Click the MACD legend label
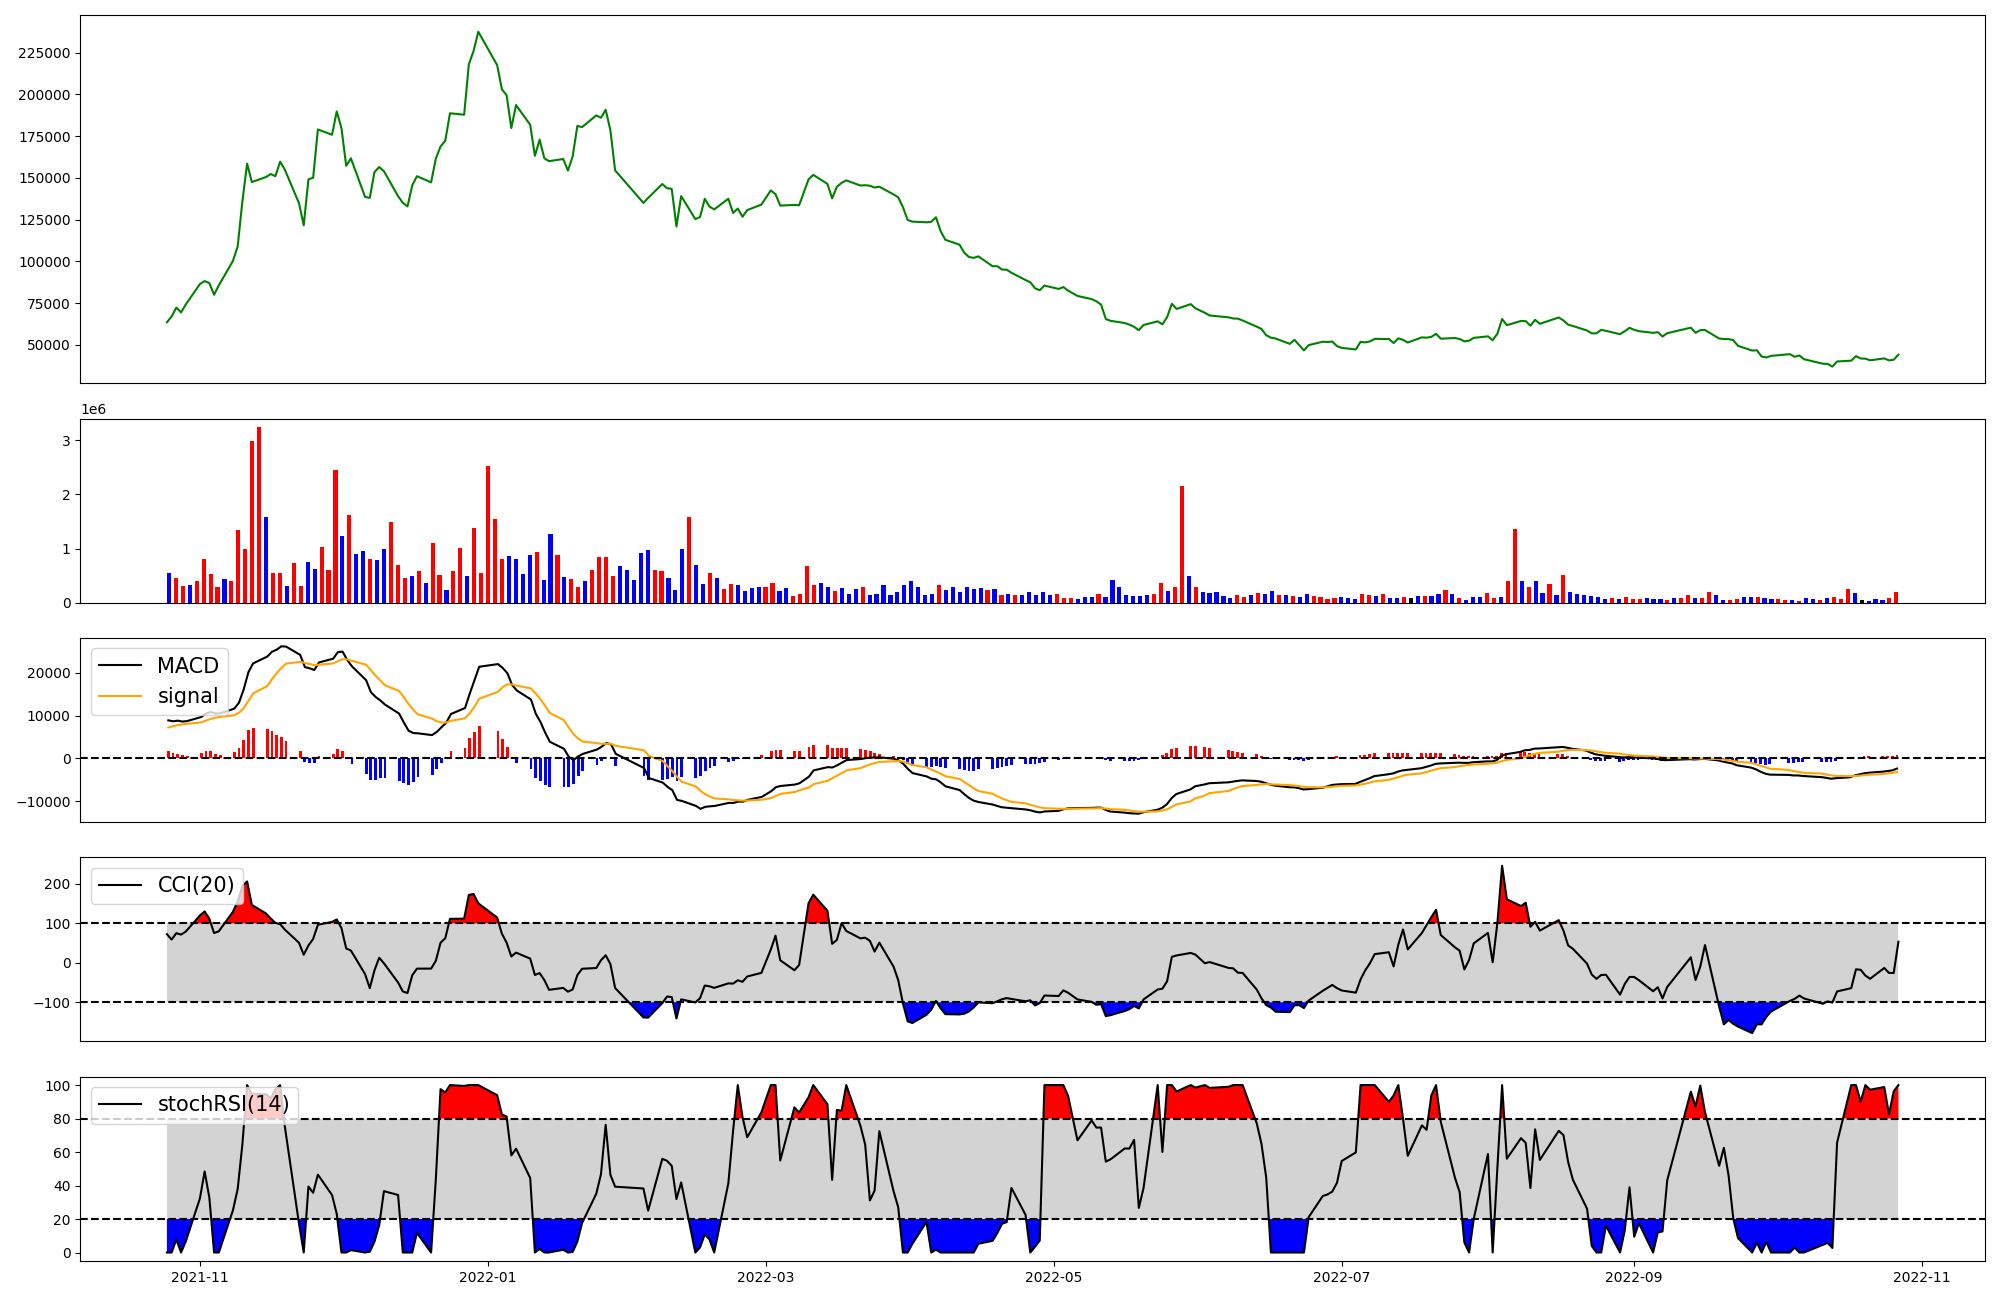Viewport: 2000px width, 1300px height. coord(187,666)
